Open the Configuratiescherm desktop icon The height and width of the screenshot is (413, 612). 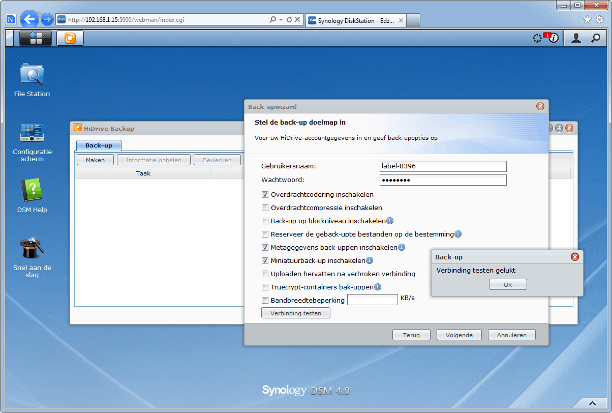tap(32, 141)
